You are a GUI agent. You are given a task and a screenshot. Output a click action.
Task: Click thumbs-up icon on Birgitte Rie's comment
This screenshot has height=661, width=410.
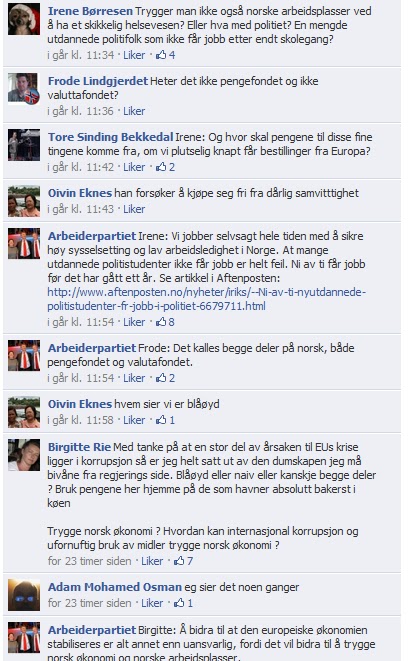(x=179, y=561)
